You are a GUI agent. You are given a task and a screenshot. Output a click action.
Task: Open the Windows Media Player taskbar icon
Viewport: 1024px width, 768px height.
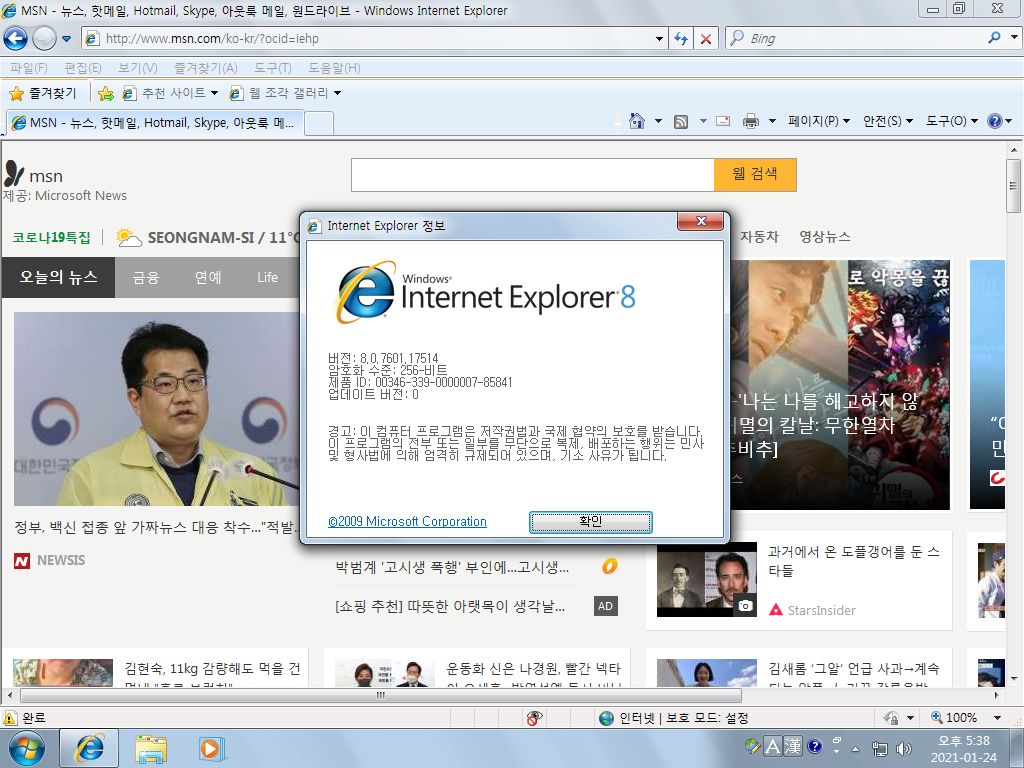pyautogui.click(x=212, y=748)
